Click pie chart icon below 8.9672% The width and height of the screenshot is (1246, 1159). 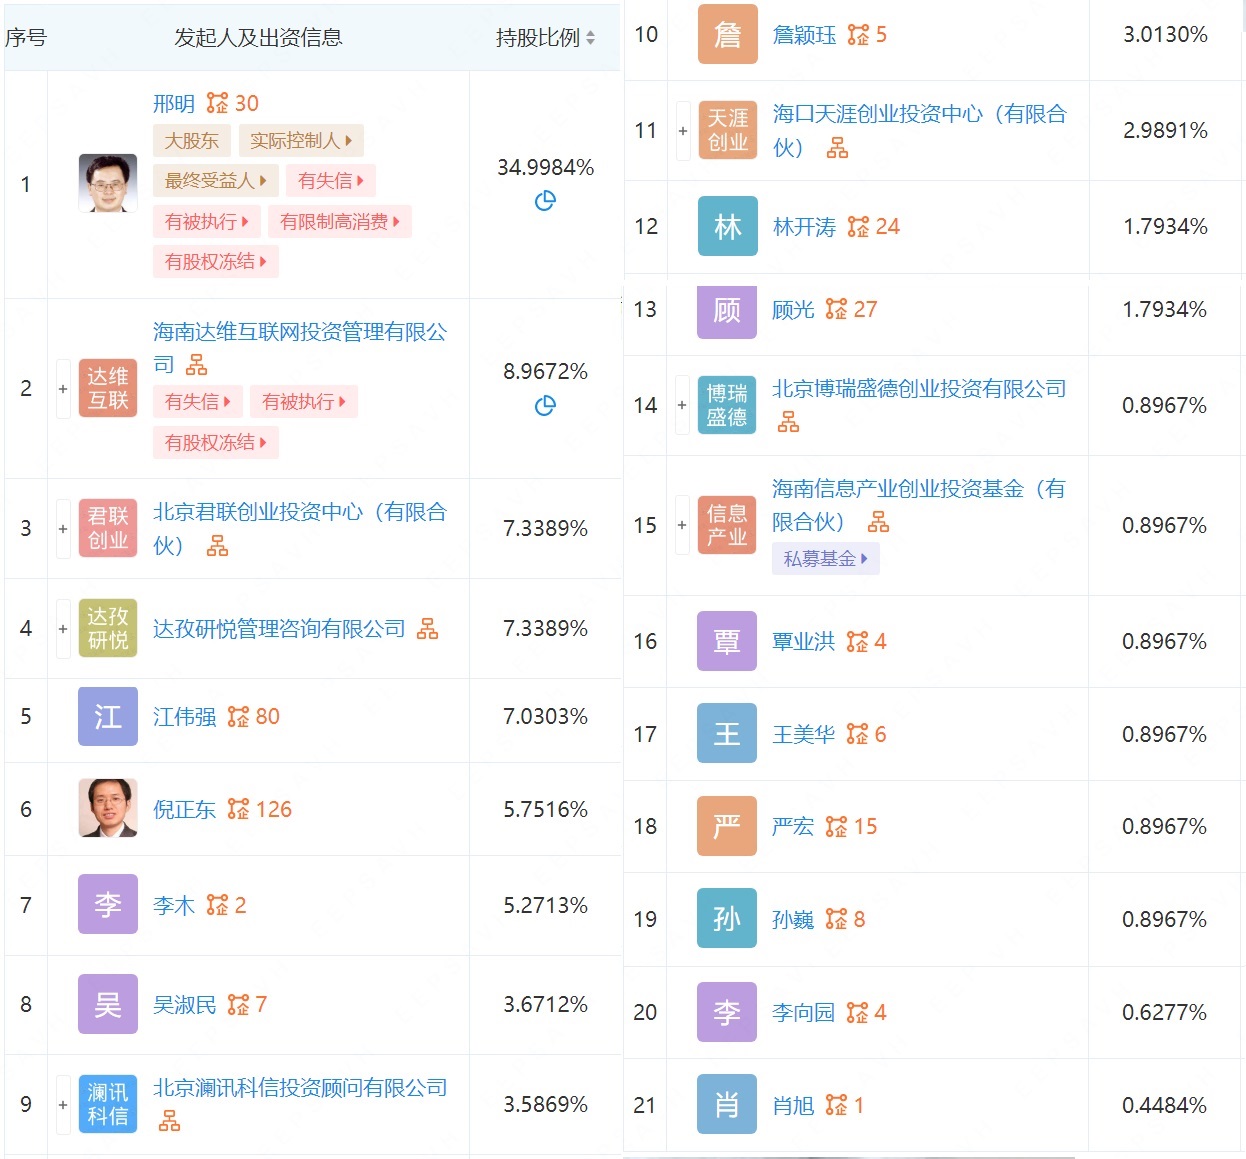click(545, 406)
